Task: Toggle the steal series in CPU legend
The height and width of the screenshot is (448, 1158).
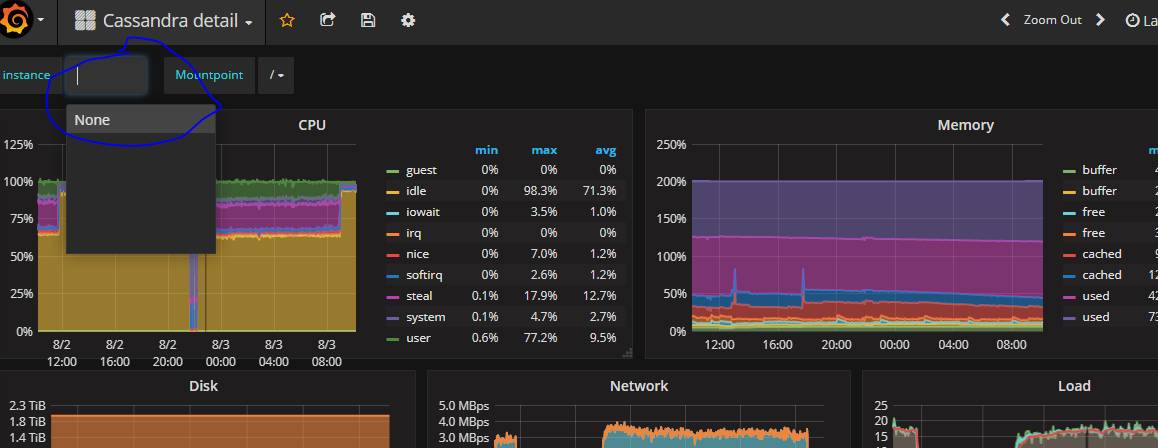Action: [419, 296]
